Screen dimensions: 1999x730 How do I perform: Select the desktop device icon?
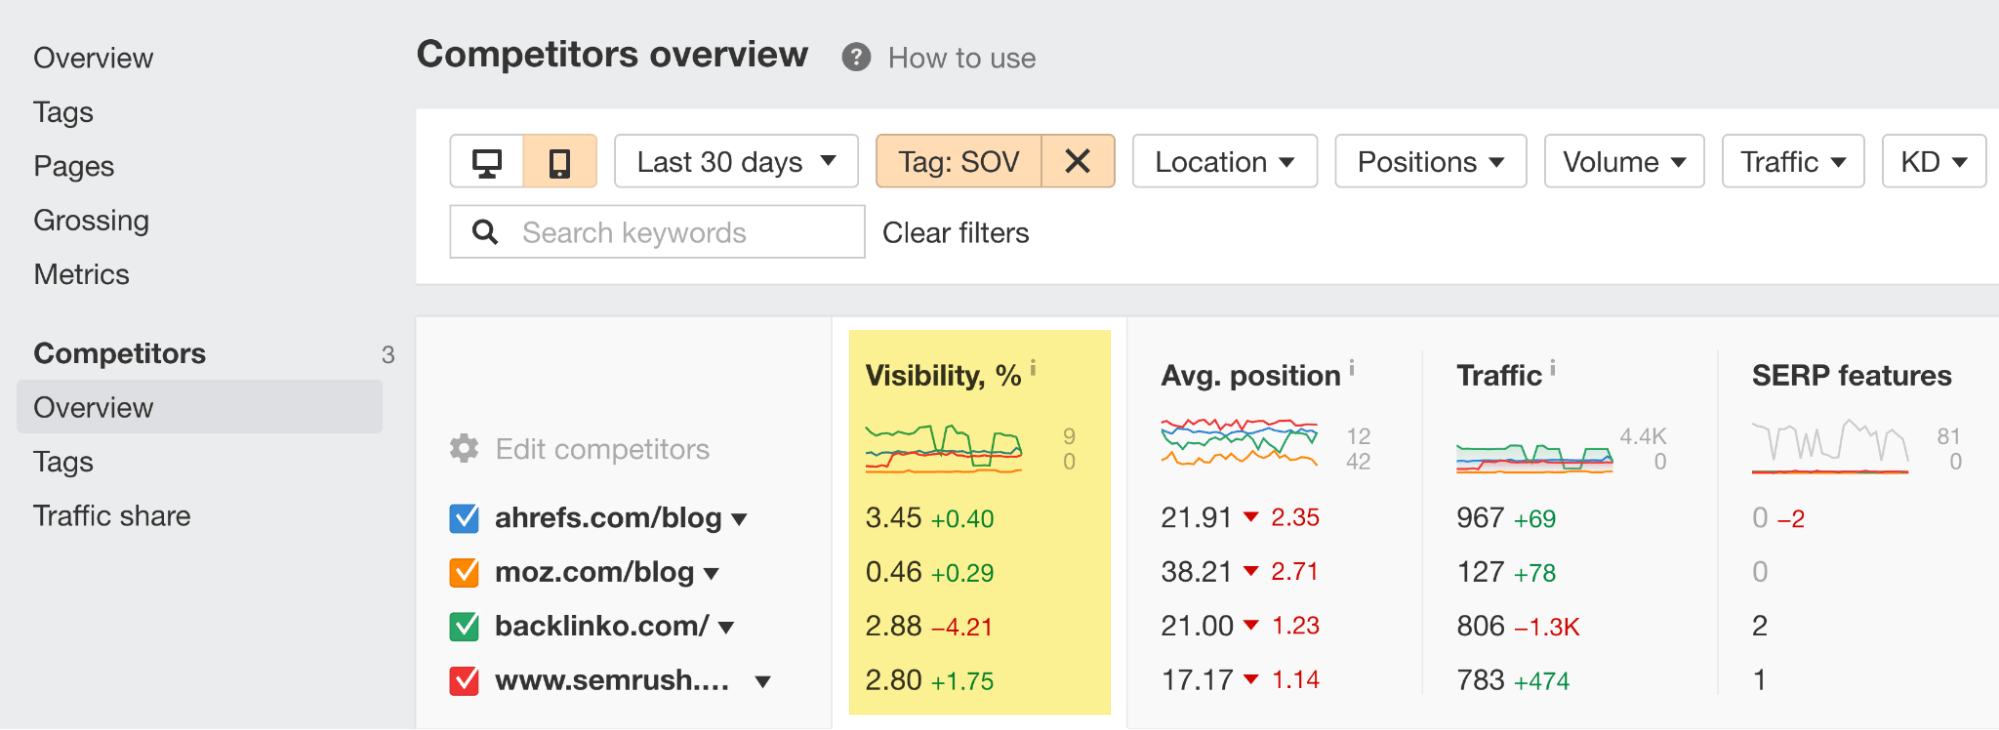(x=487, y=161)
